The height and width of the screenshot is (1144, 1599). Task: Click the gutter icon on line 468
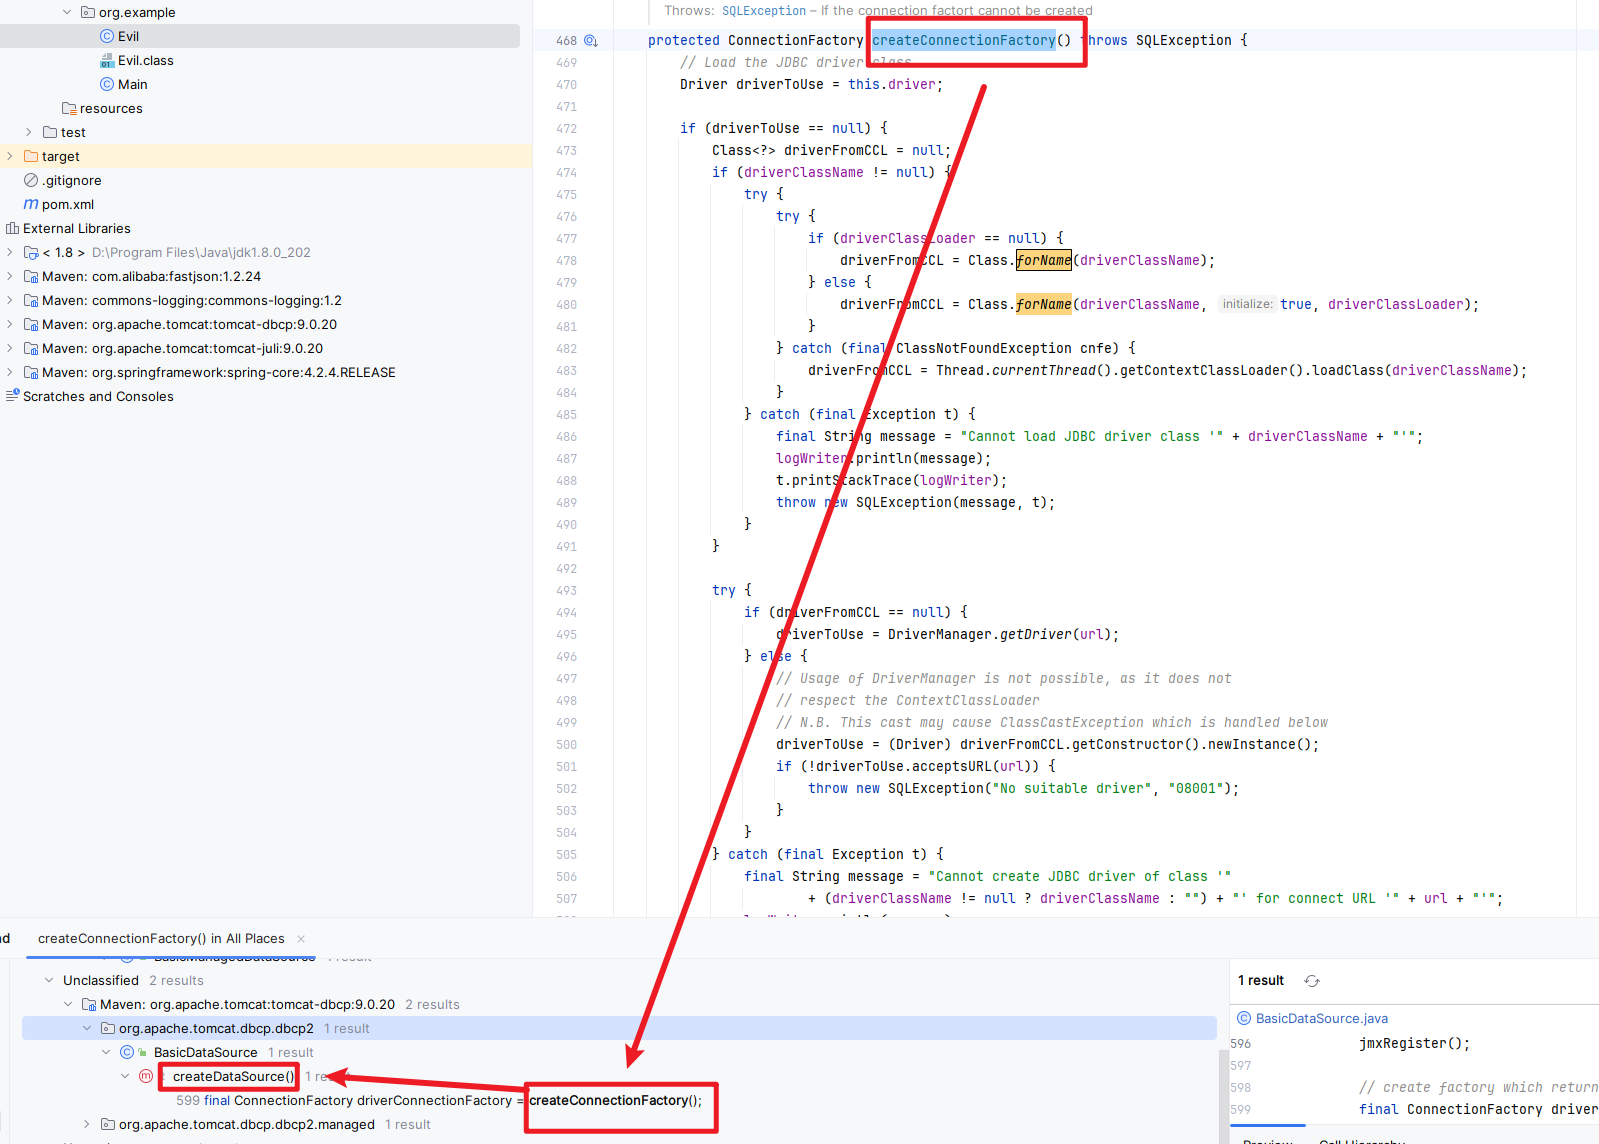(591, 40)
